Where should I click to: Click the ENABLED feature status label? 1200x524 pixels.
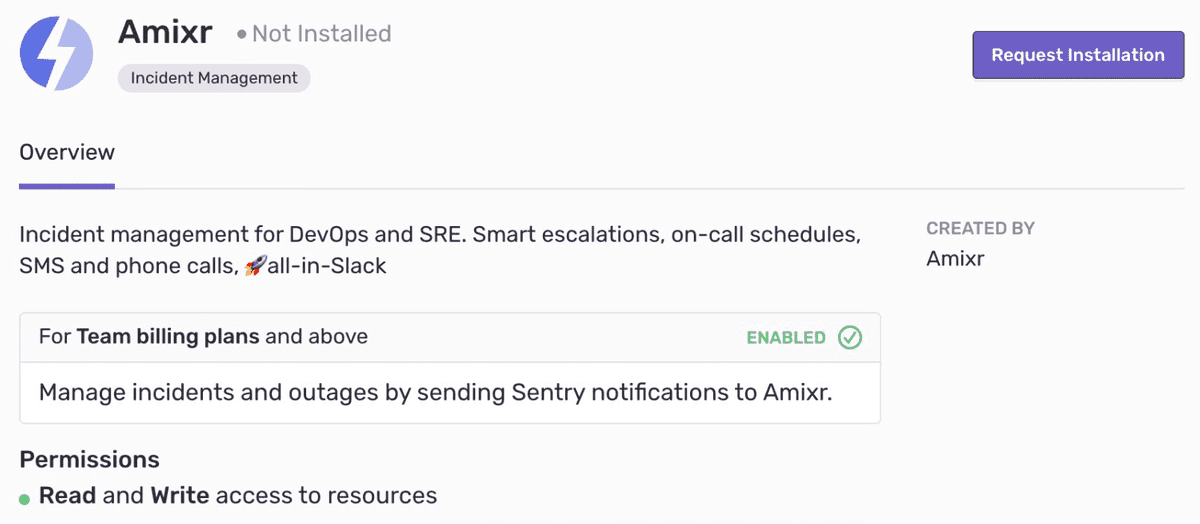[x=786, y=338]
